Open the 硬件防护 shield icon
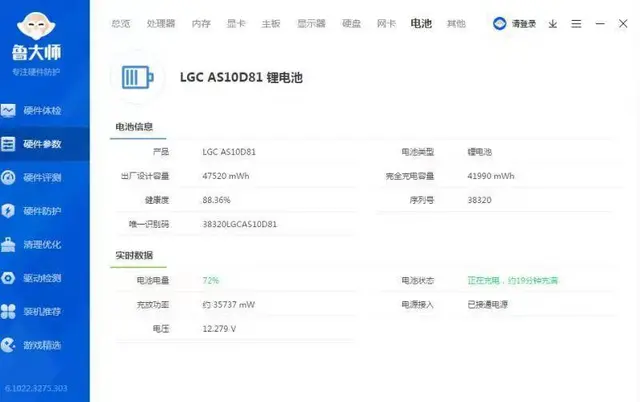This screenshot has height=402, width=640. pos(8,211)
